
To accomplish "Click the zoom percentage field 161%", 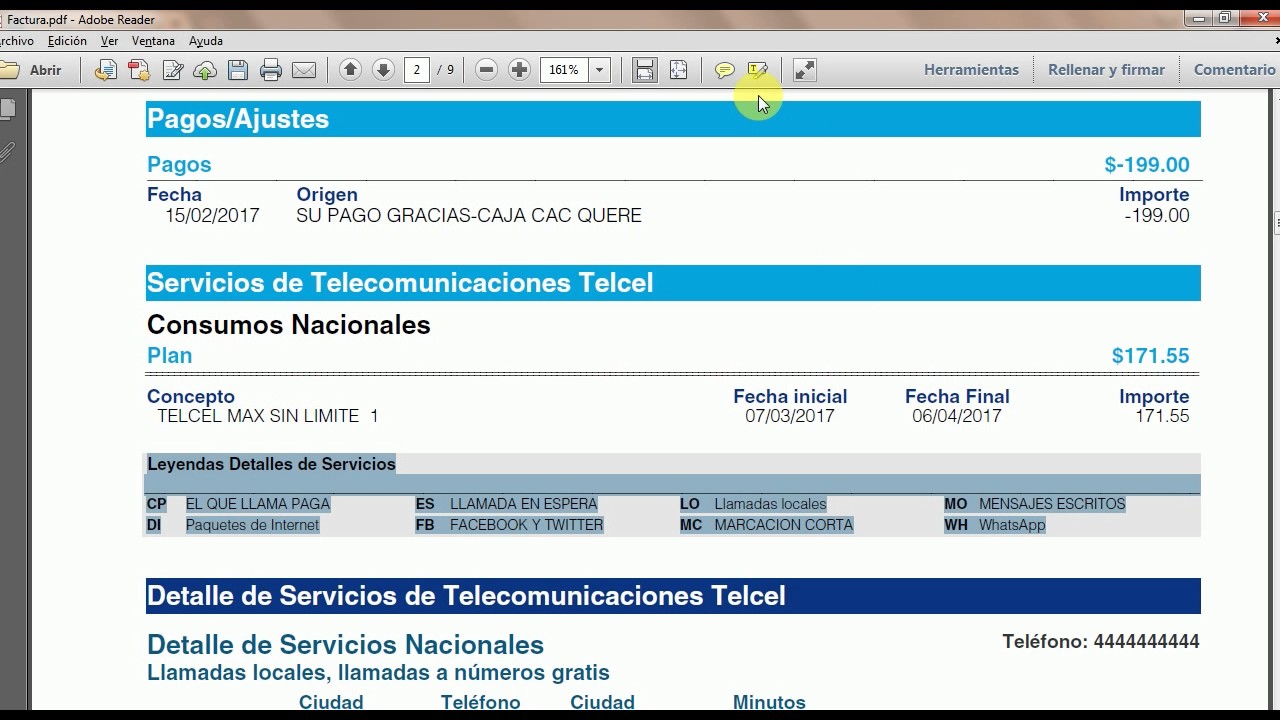I will 565,70.
